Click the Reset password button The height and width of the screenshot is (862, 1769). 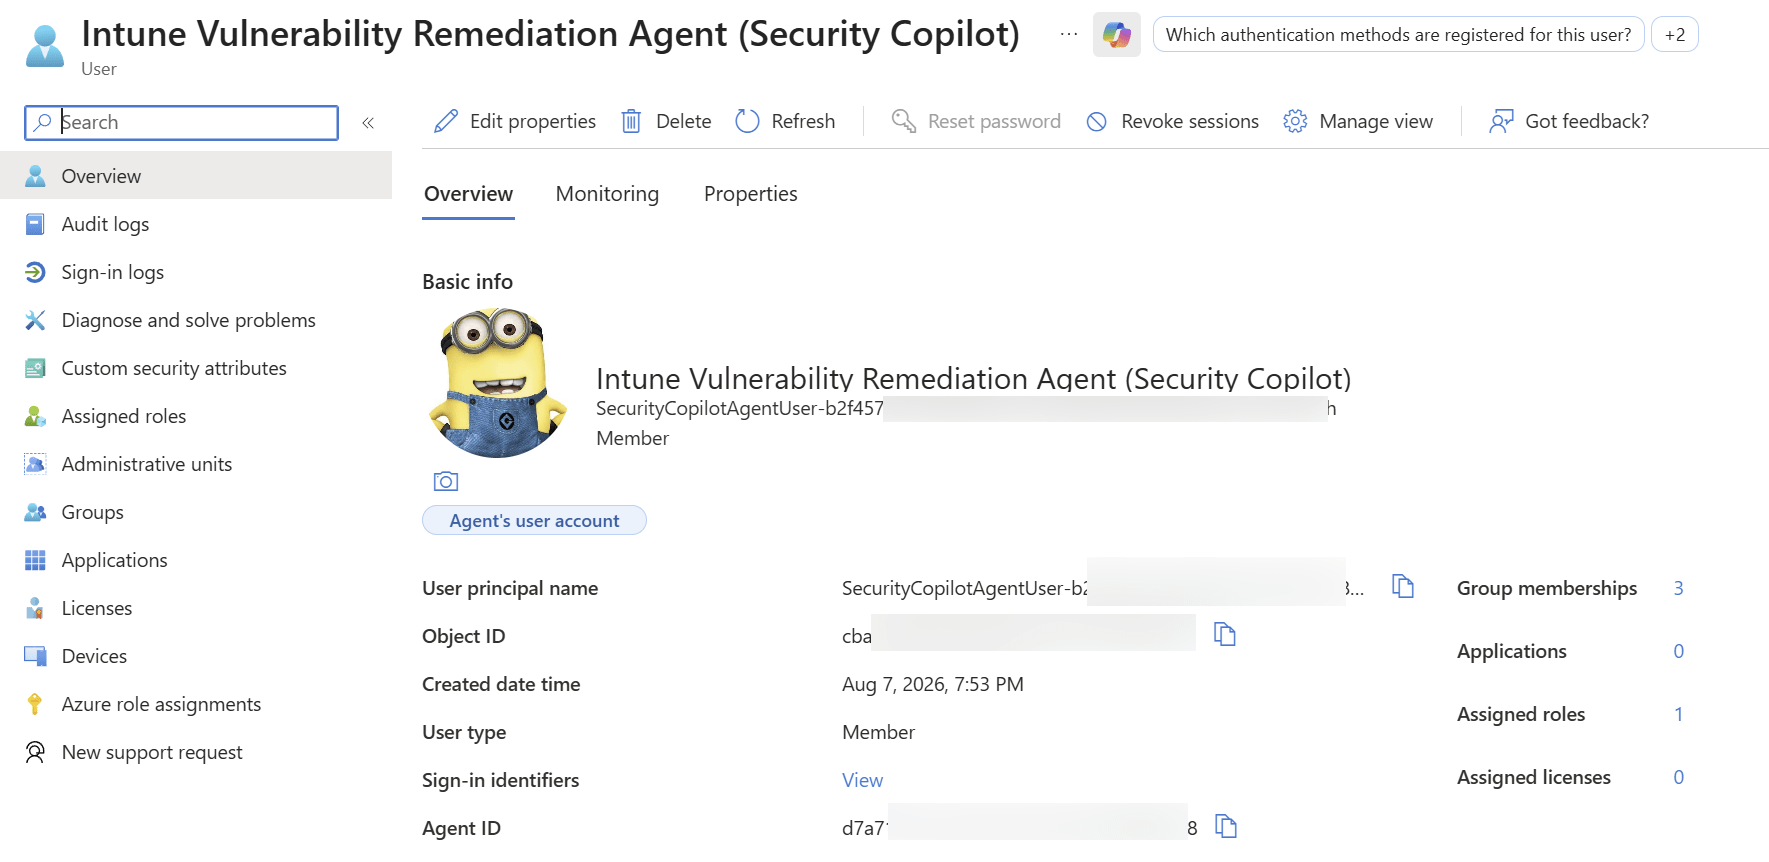(x=976, y=121)
